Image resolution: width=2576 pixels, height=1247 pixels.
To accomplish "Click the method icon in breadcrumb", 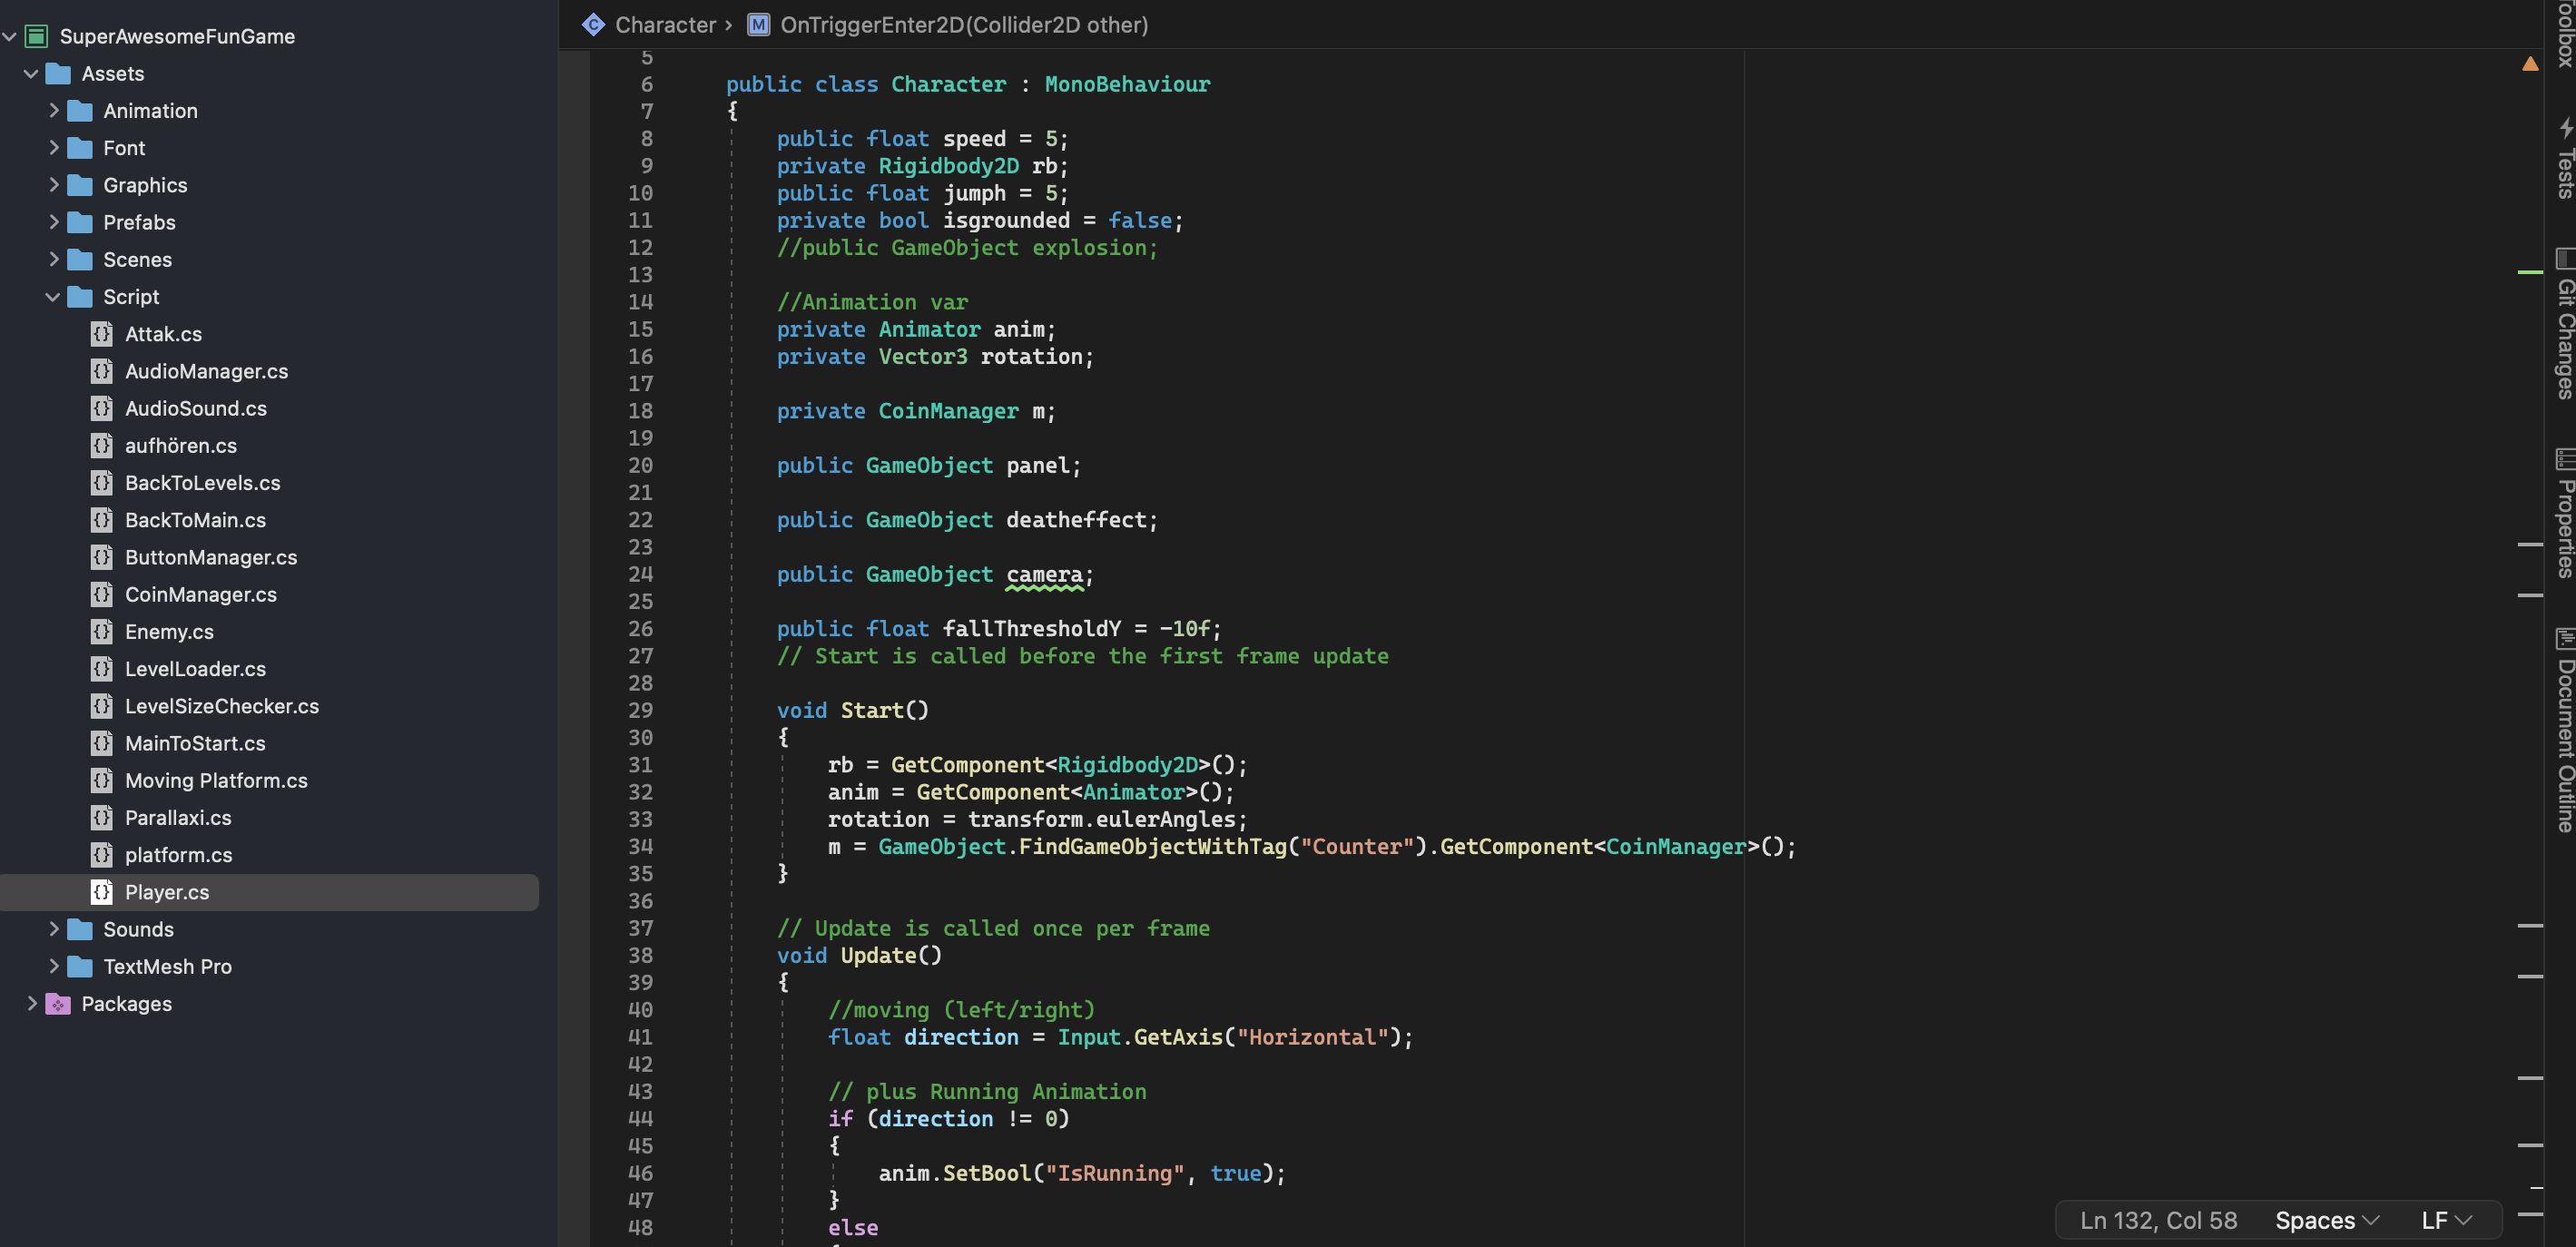I will pos(759,25).
